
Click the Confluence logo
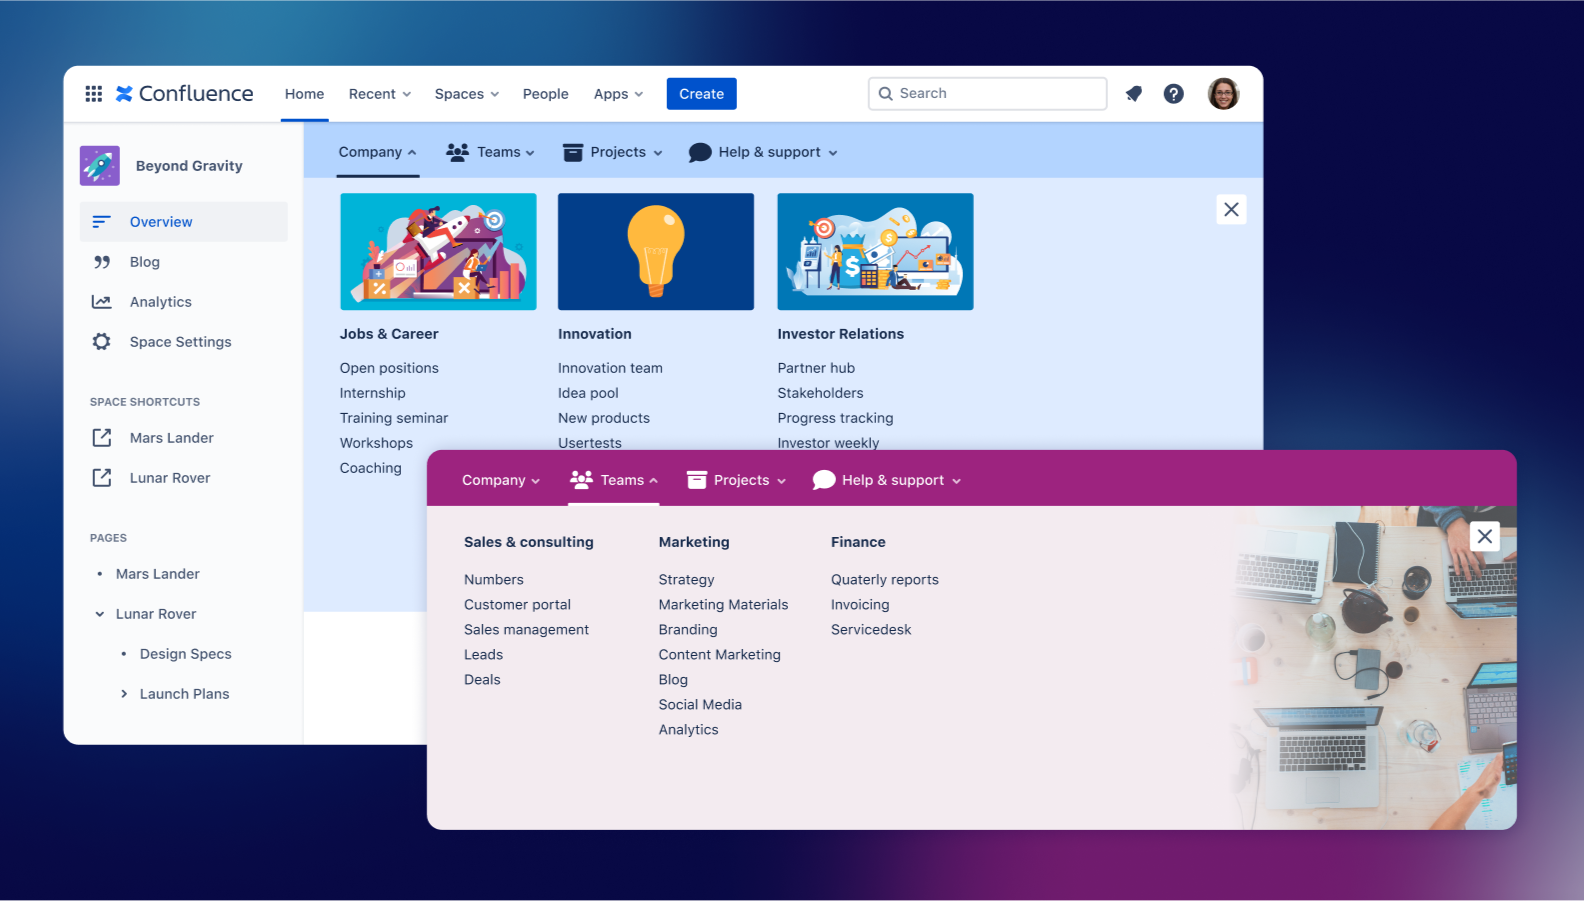tap(185, 94)
